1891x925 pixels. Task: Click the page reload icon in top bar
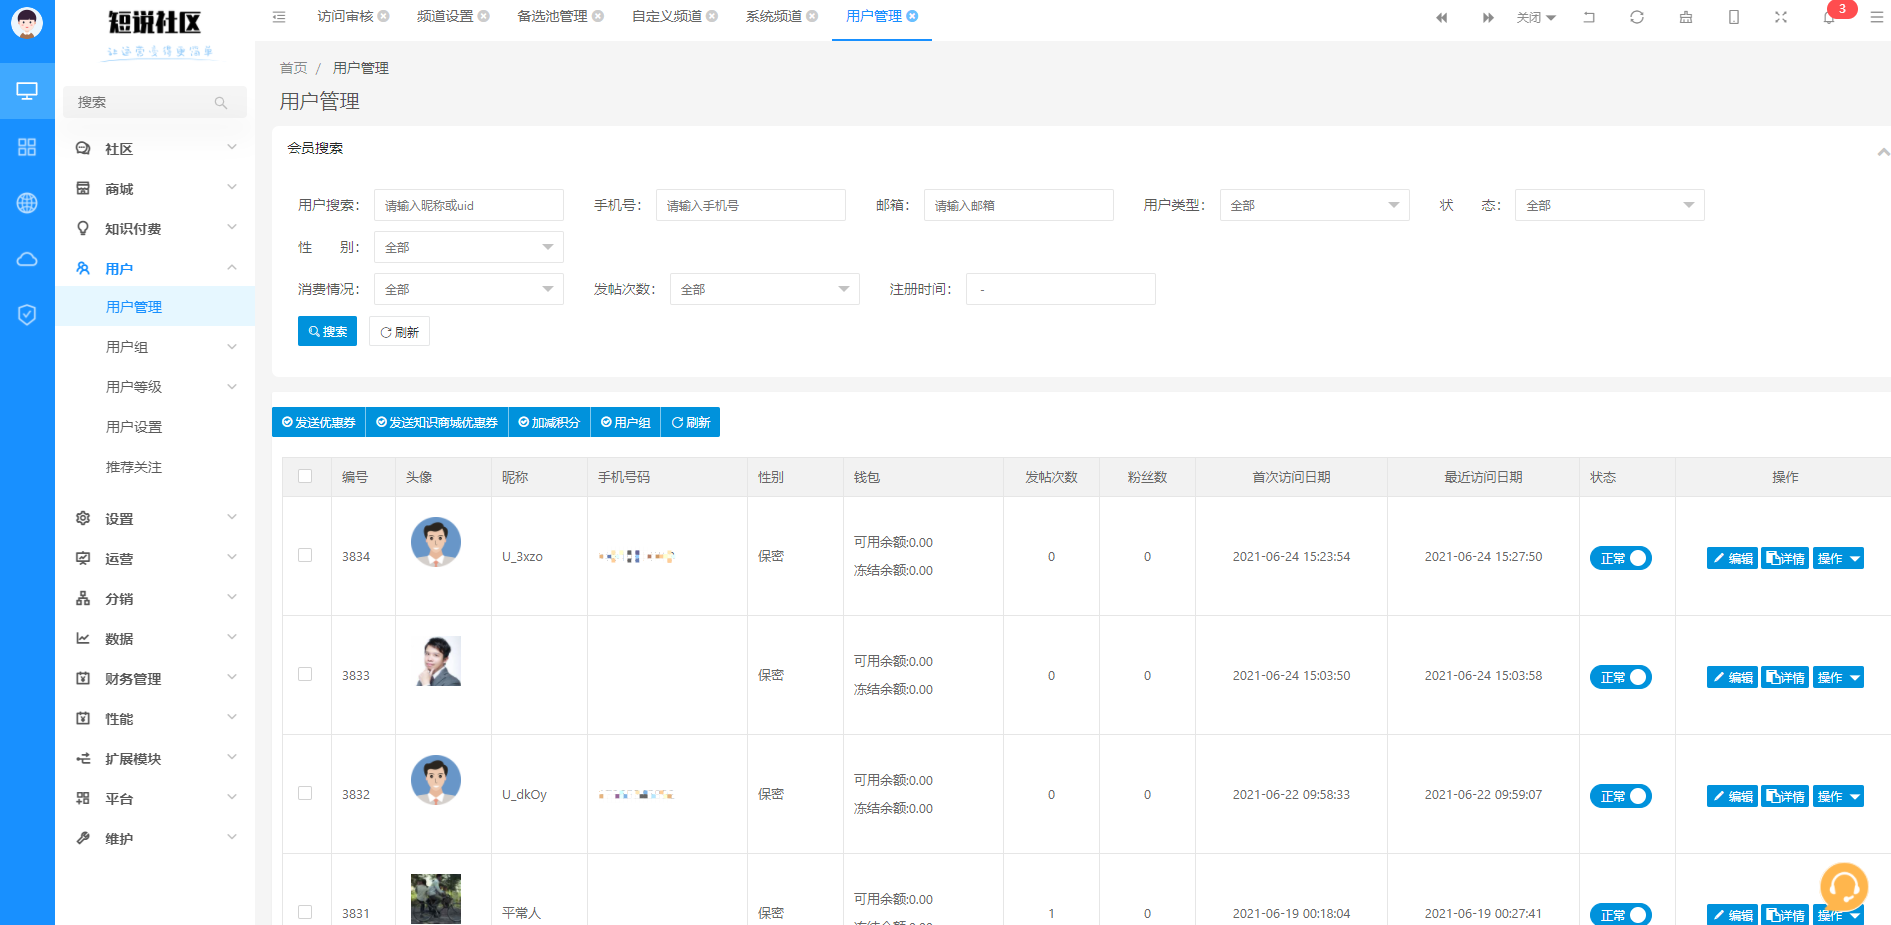[1637, 17]
